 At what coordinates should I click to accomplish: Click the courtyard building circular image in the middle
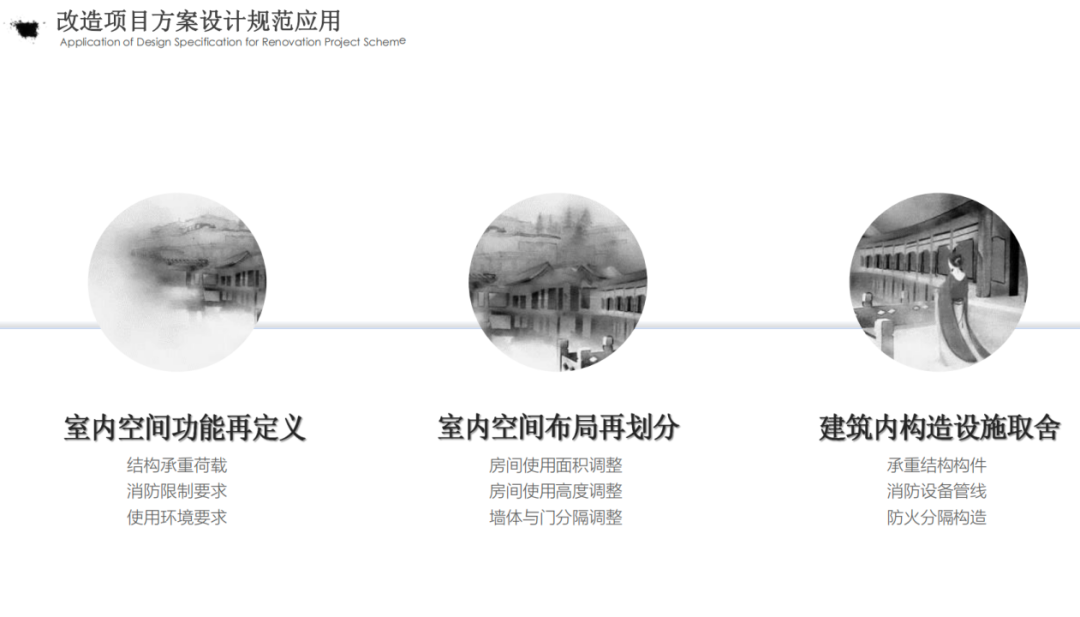click(x=558, y=282)
